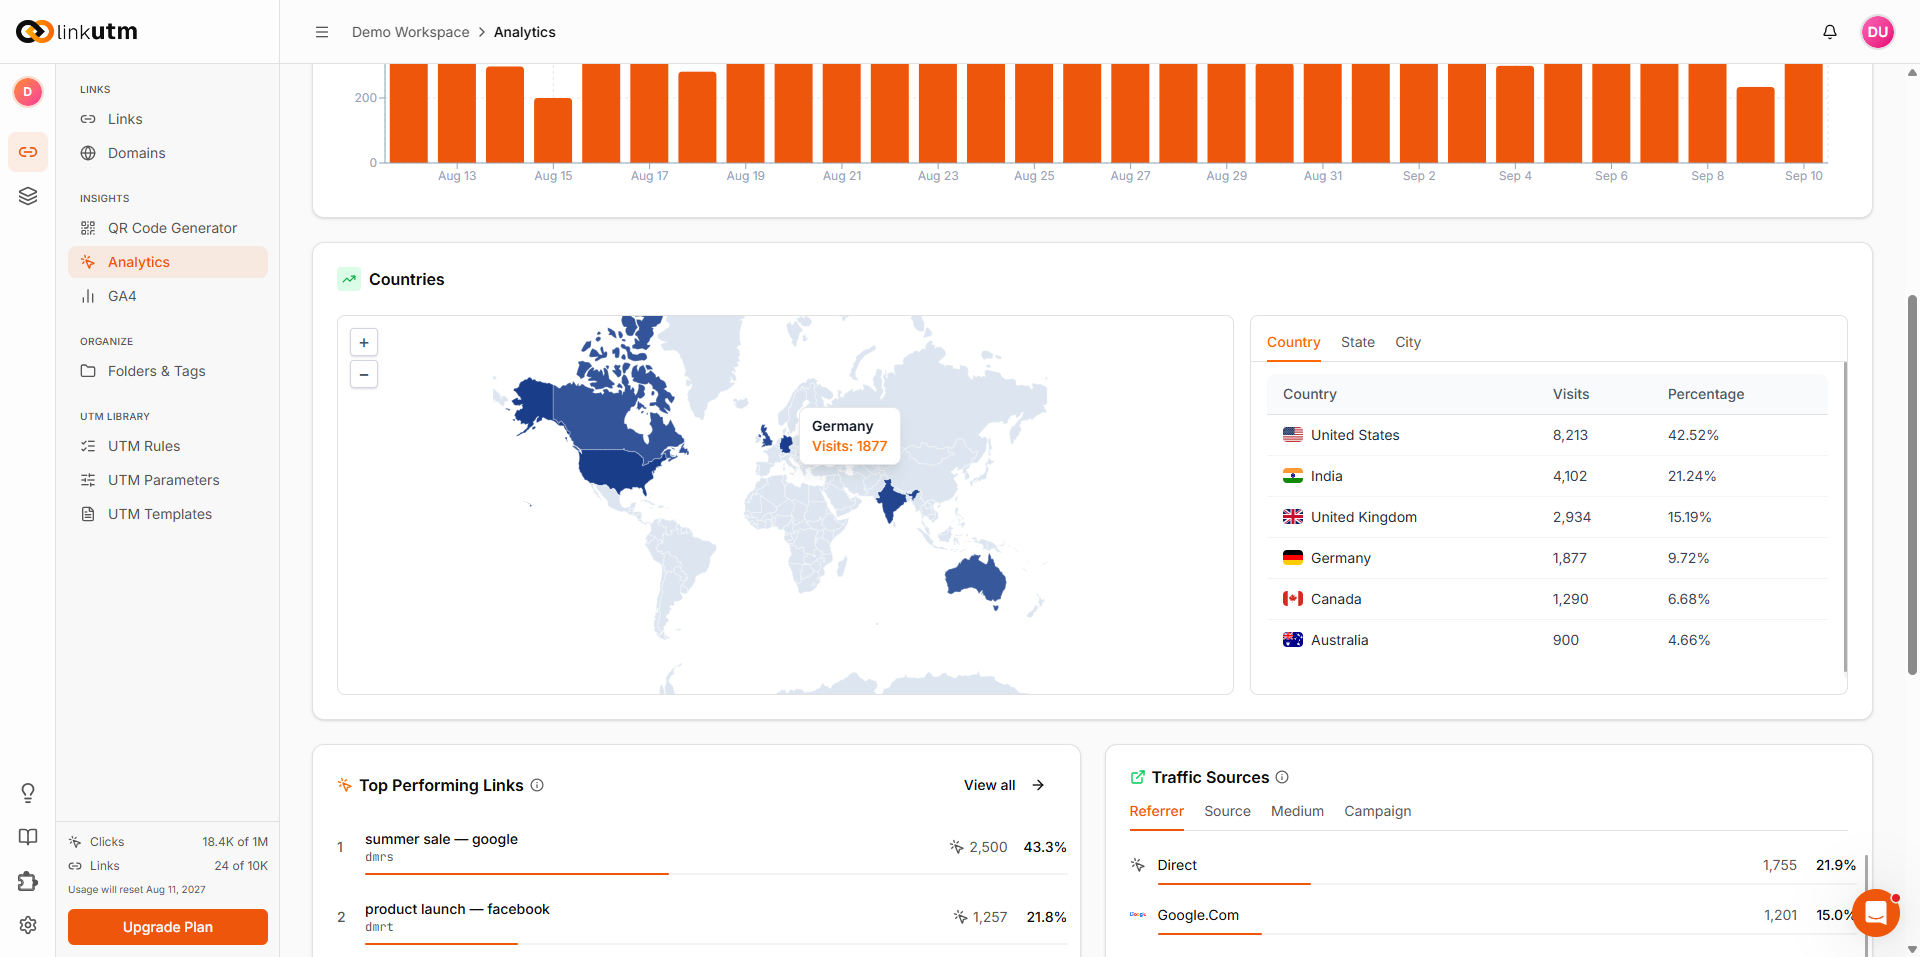Select Analytics in the sidebar
1920x957 pixels.
coord(168,262)
